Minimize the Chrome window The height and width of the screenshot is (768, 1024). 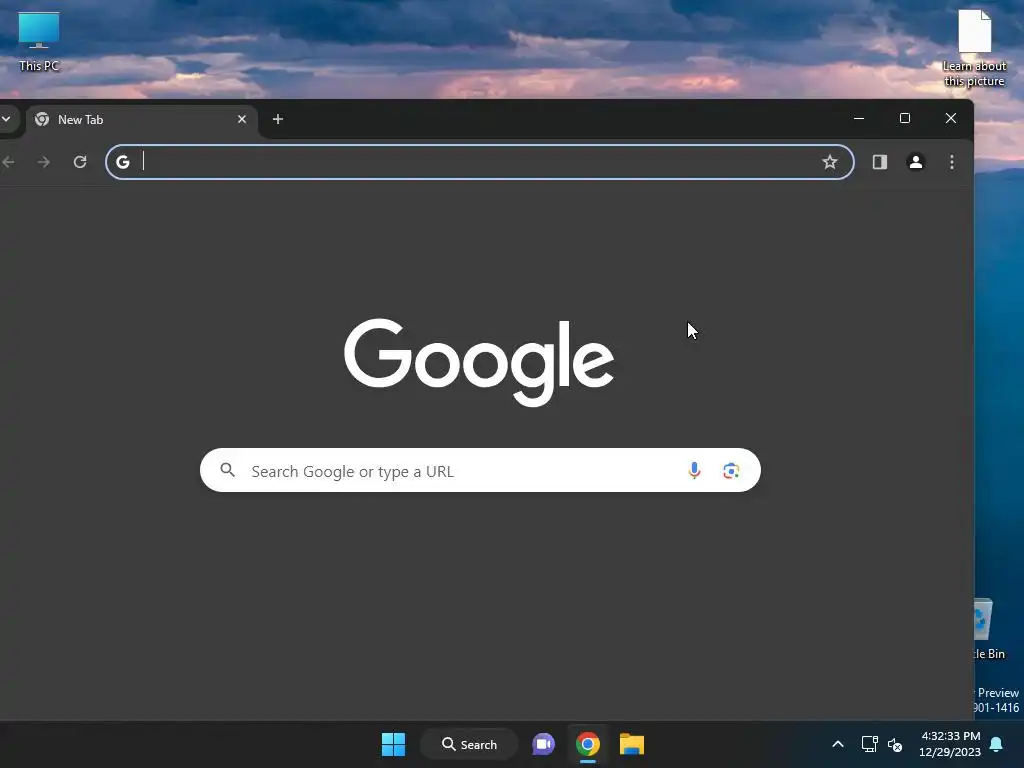point(859,118)
